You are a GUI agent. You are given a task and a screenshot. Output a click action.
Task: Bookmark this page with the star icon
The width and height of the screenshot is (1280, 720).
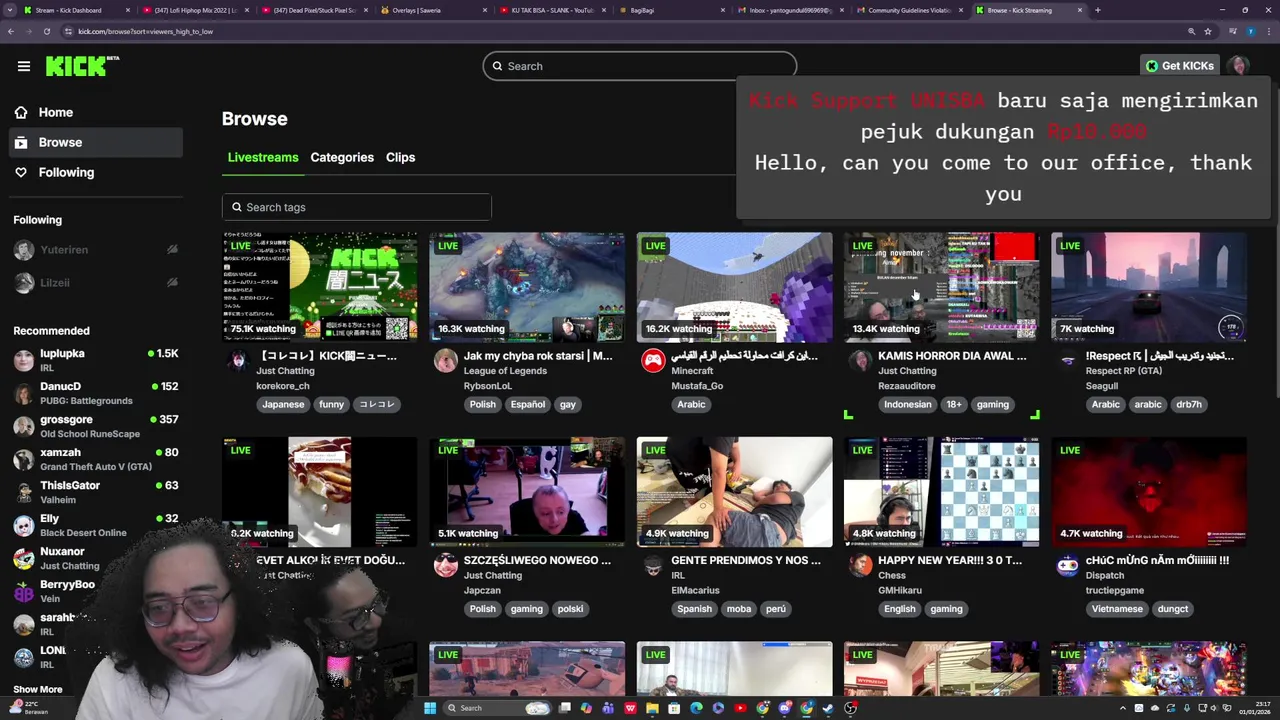point(1208,31)
